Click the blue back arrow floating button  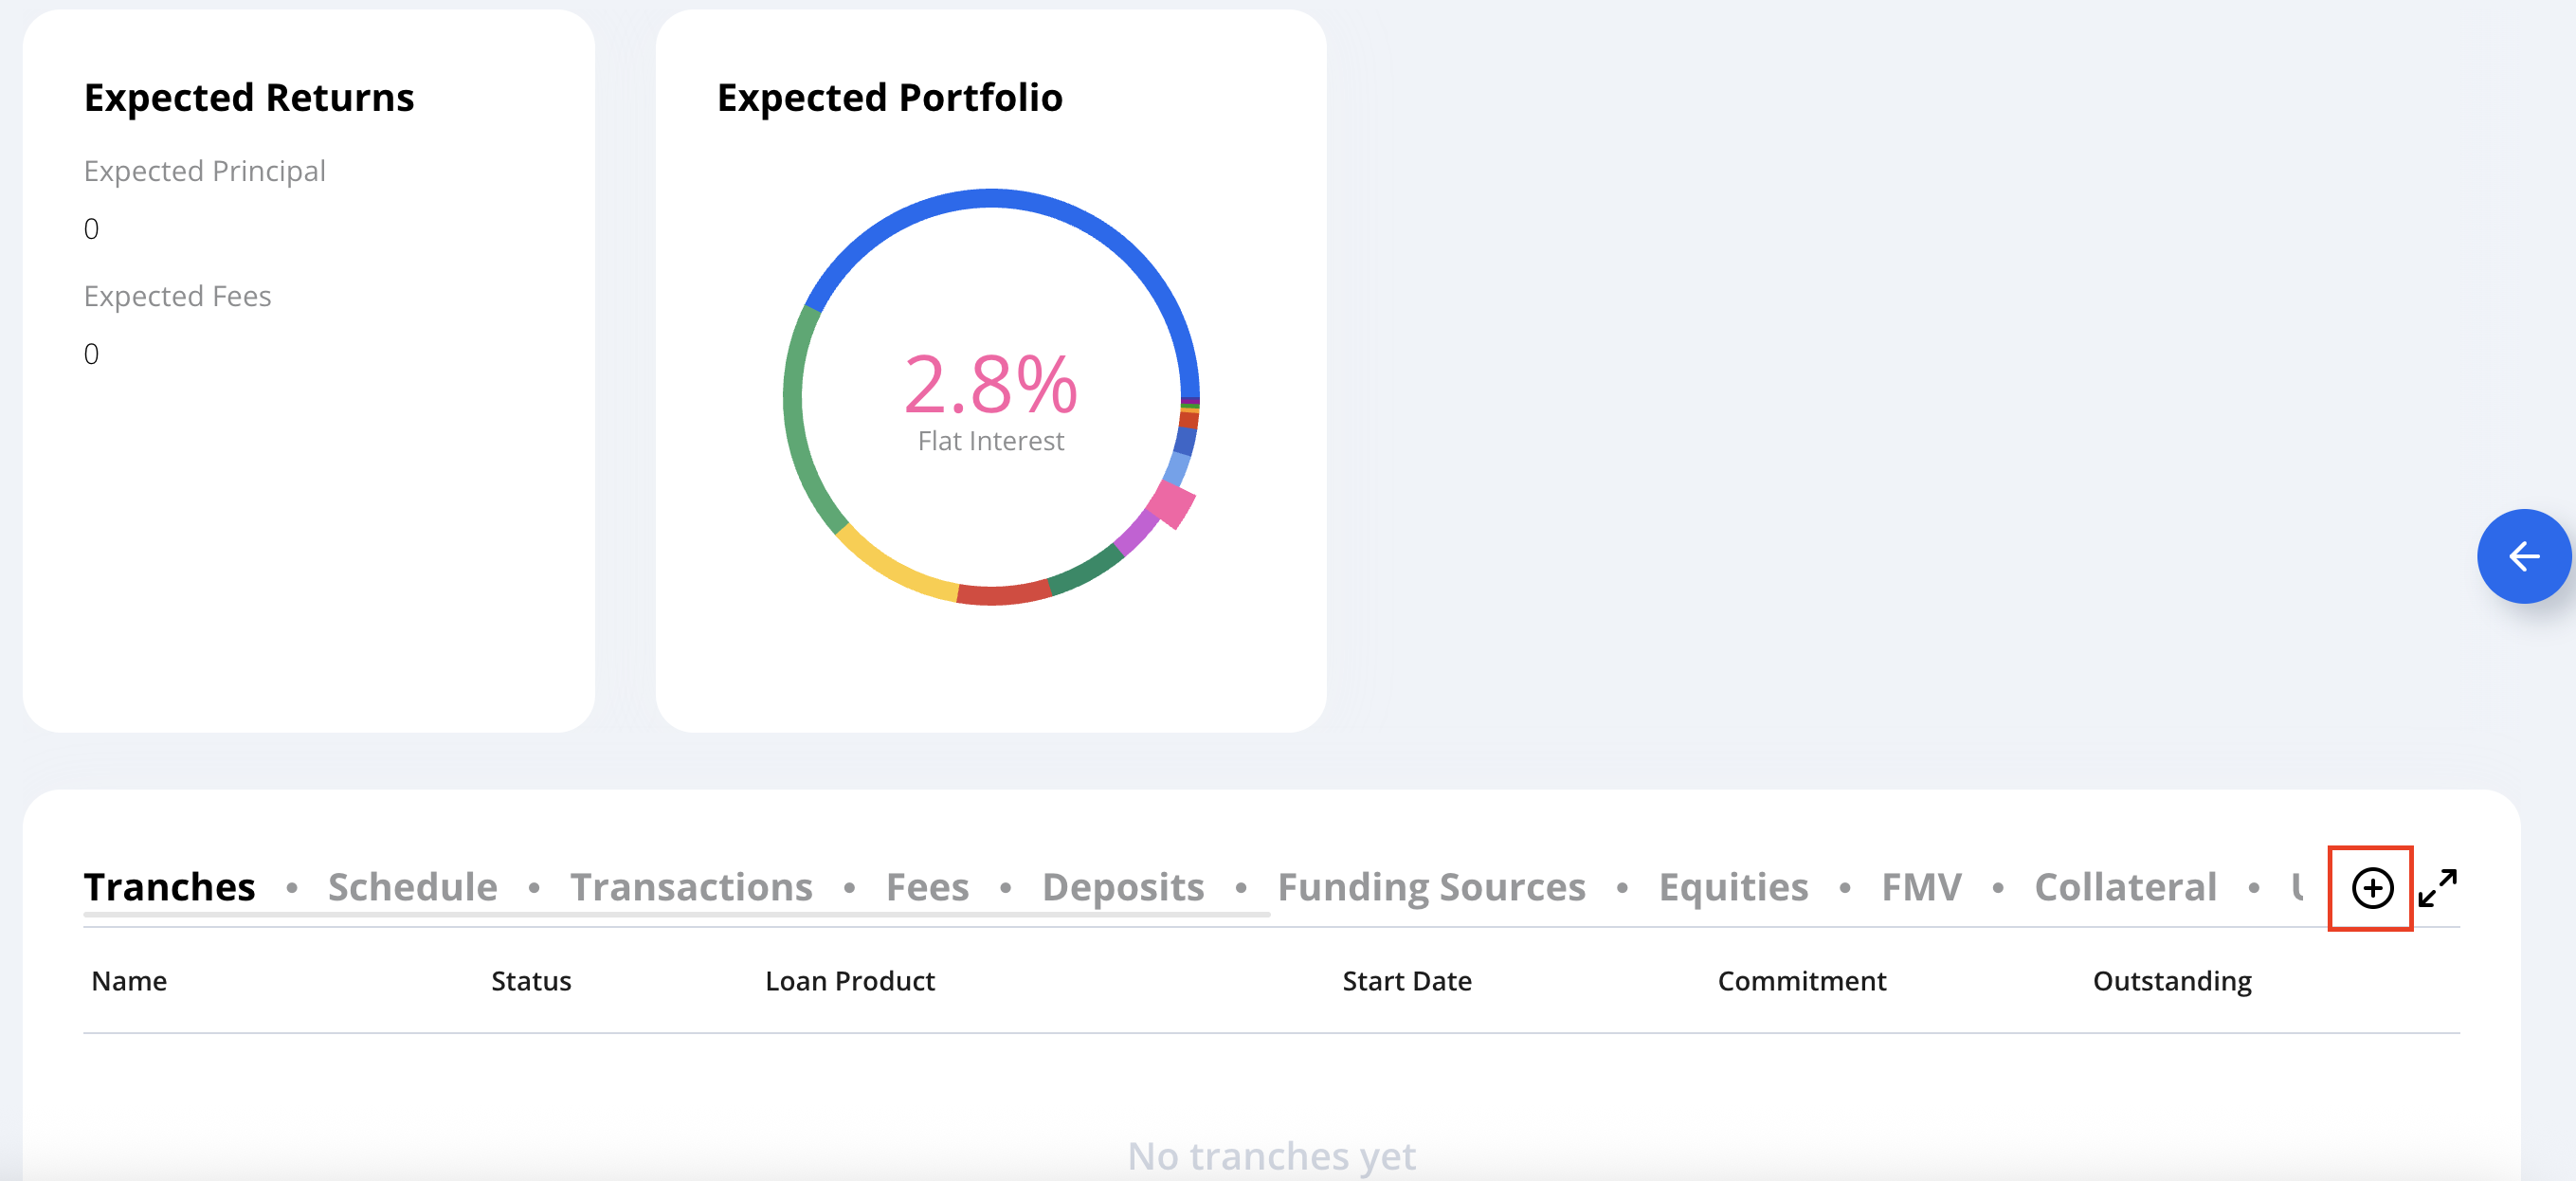(2523, 556)
